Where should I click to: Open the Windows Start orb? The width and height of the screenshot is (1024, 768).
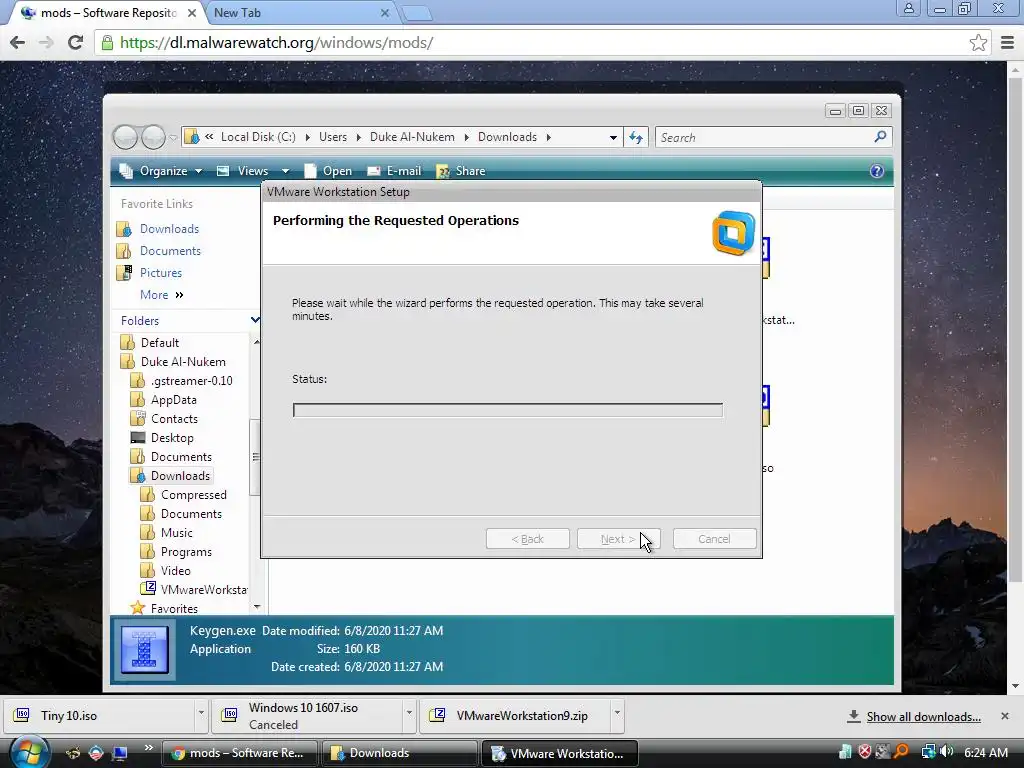click(29, 753)
